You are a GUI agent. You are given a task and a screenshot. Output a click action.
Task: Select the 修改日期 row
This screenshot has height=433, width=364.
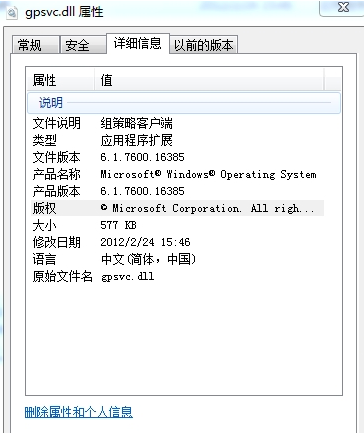pyautogui.click(x=177, y=242)
